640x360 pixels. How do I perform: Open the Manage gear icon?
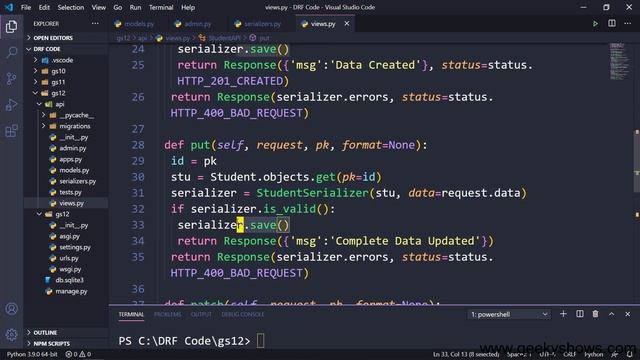(11, 335)
